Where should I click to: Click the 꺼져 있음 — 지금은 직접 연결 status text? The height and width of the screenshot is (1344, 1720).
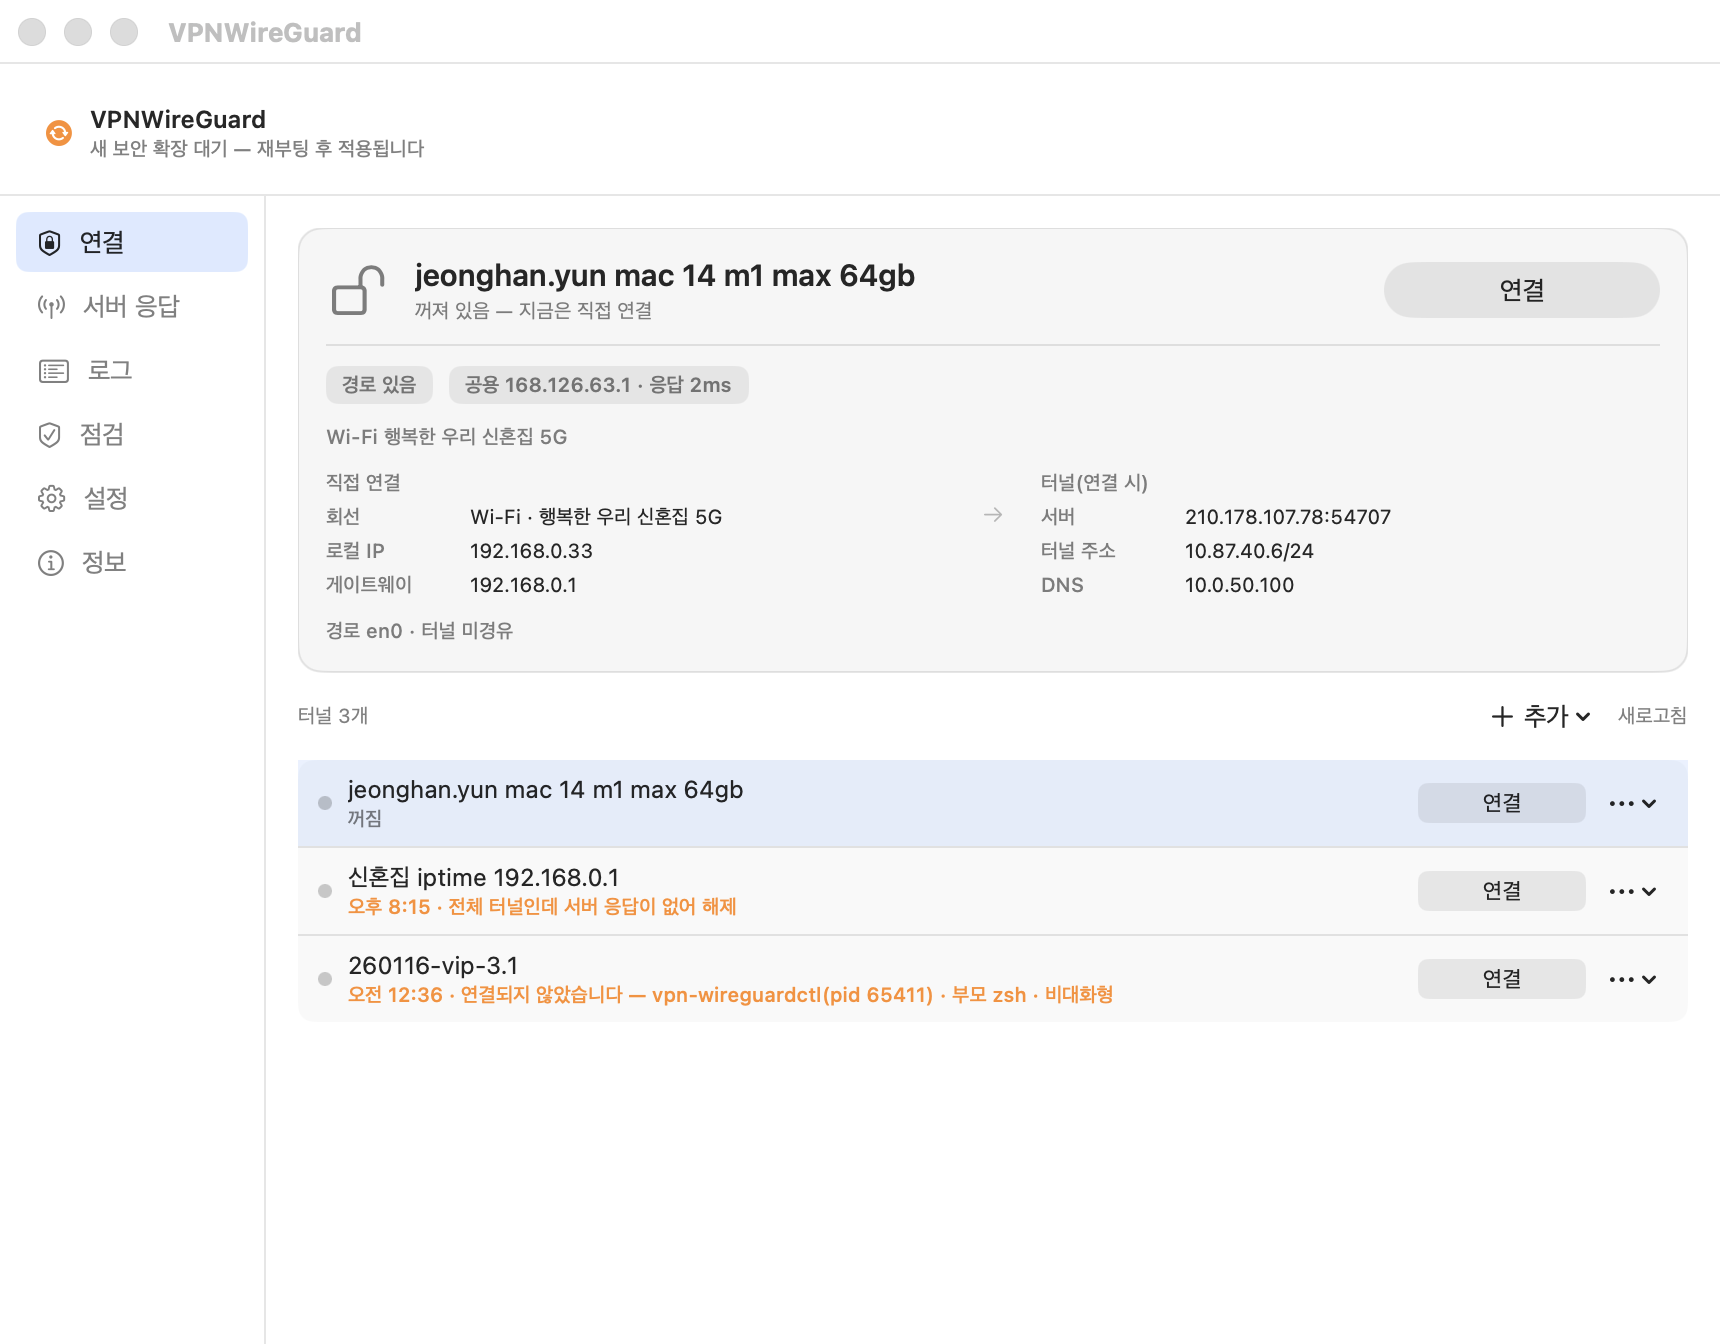pos(533,311)
